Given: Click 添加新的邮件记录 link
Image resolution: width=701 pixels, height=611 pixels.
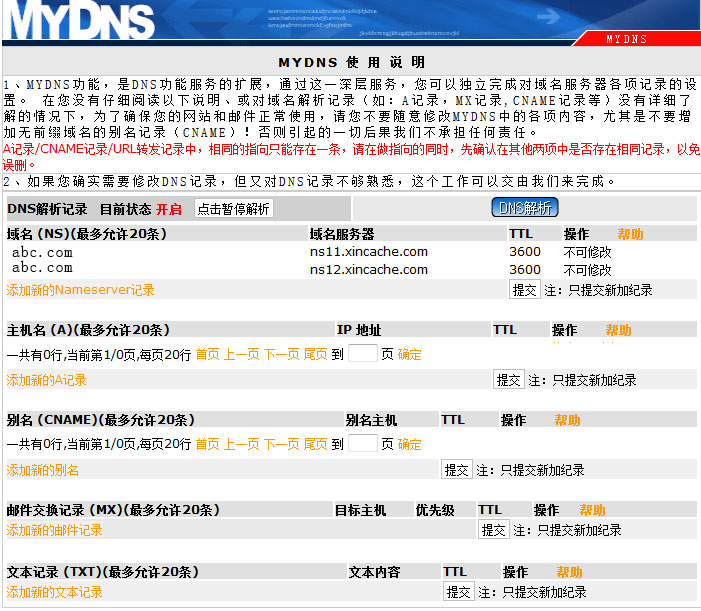Looking at the screenshot, I should tap(55, 531).
